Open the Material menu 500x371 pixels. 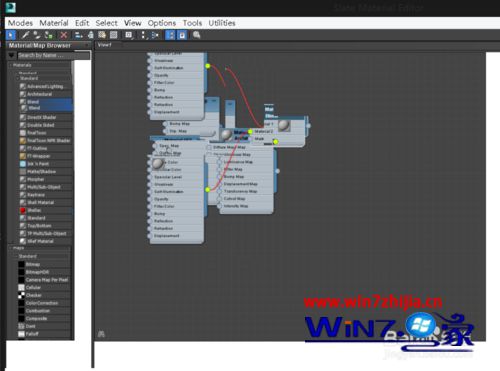coord(54,23)
